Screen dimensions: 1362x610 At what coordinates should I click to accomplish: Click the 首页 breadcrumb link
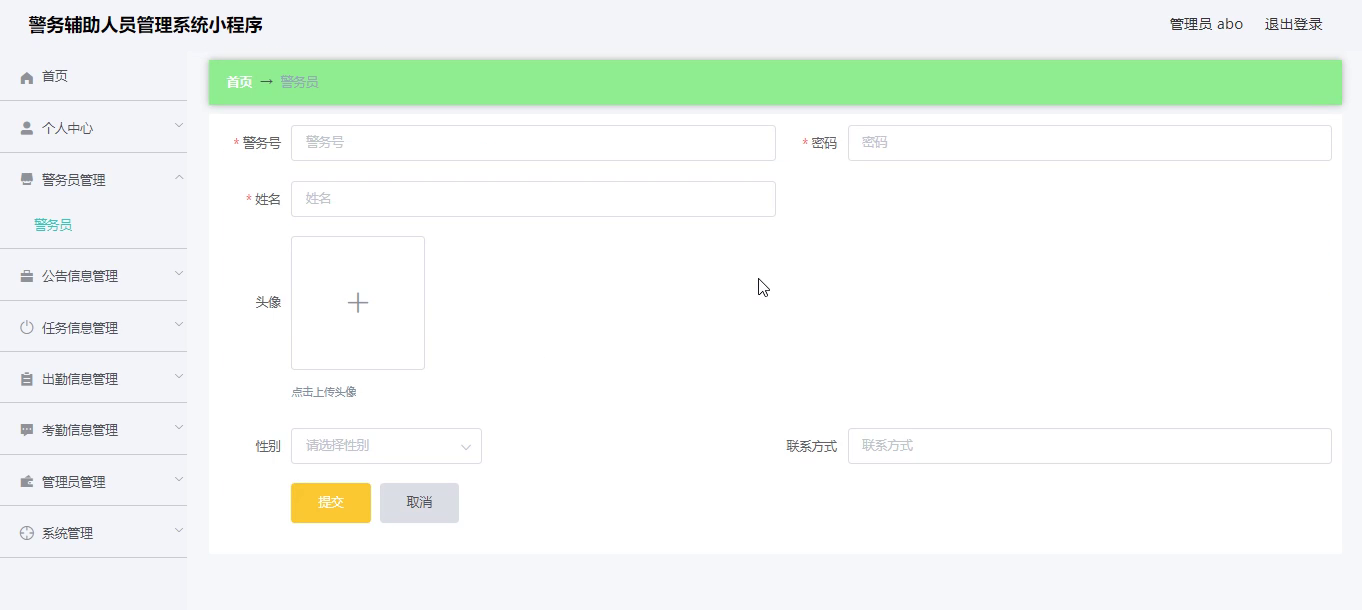[x=239, y=82]
